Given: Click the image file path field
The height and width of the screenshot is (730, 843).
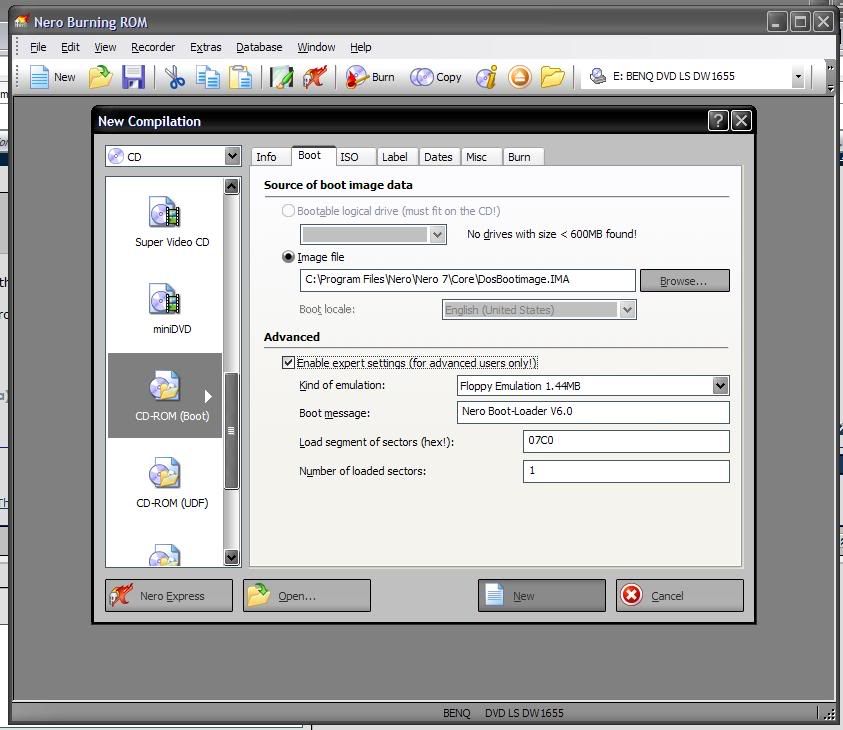Looking at the screenshot, I should click(467, 280).
